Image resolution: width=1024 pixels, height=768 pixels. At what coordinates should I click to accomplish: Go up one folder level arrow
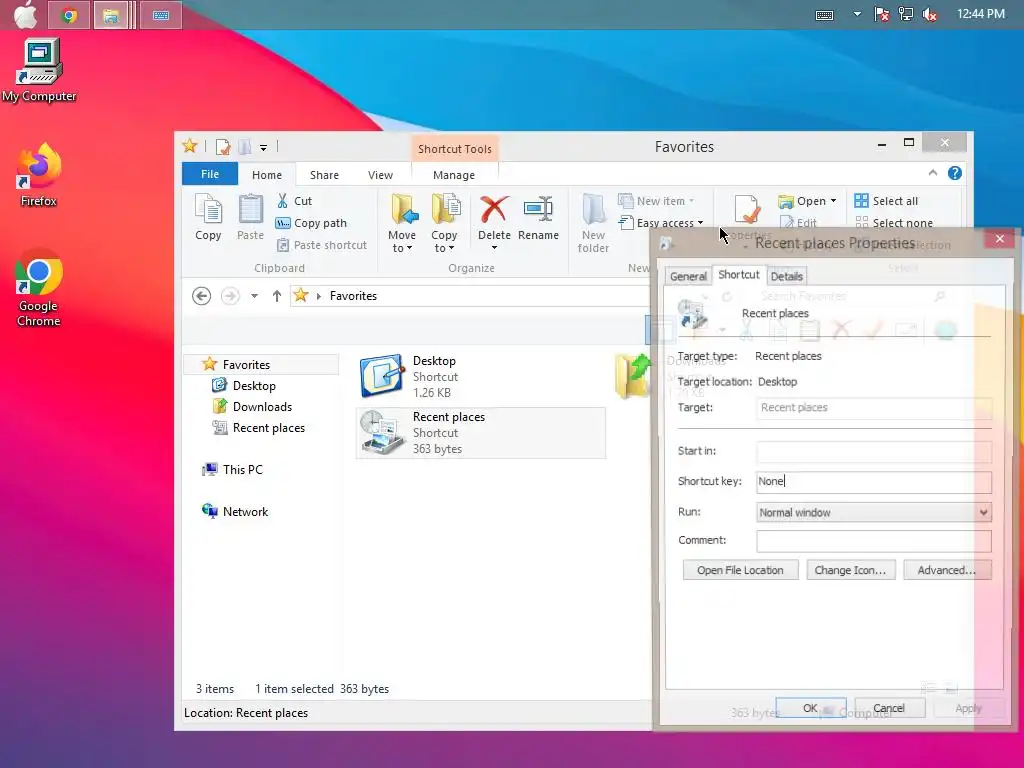coord(277,296)
